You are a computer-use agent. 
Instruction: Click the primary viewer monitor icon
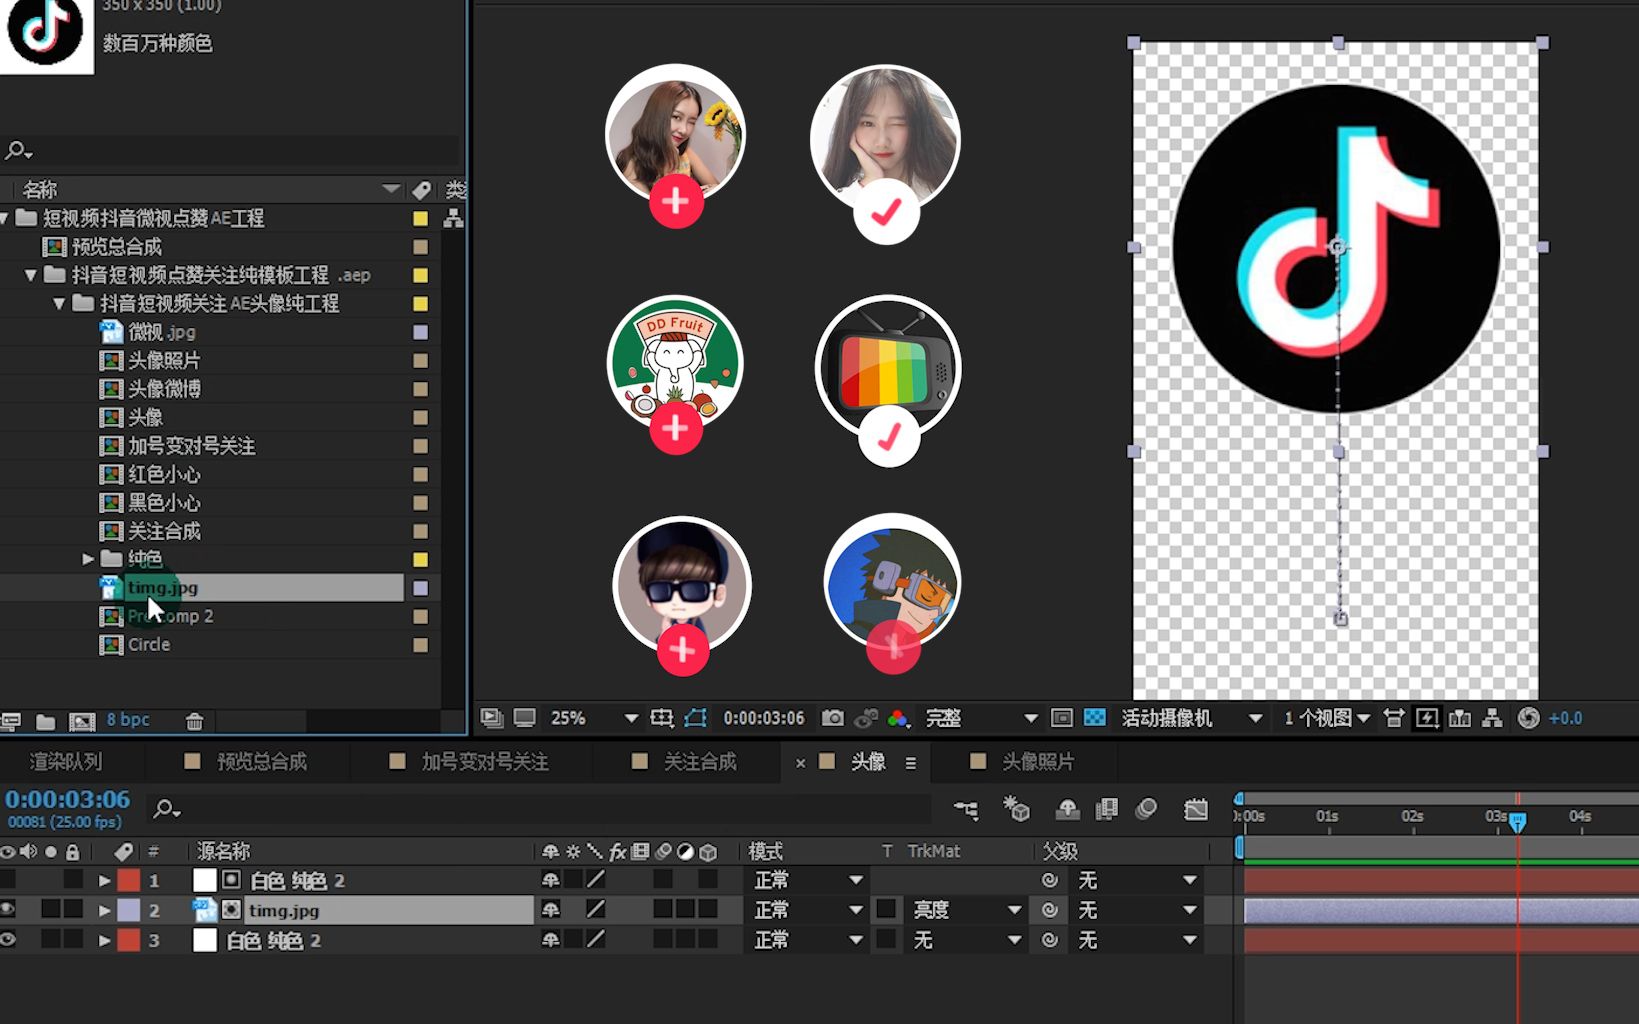coord(524,718)
